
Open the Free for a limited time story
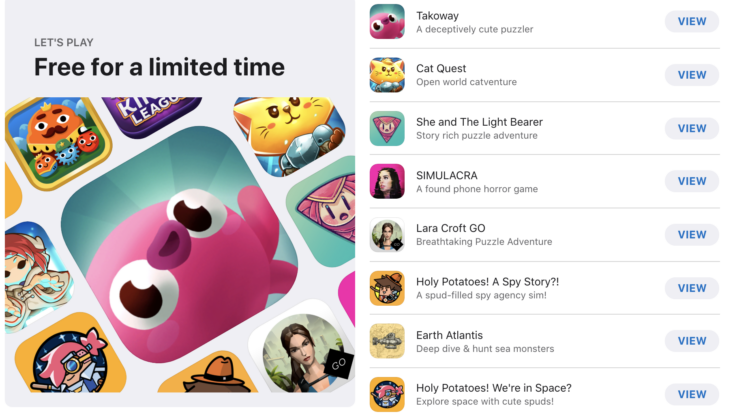(180, 203)
